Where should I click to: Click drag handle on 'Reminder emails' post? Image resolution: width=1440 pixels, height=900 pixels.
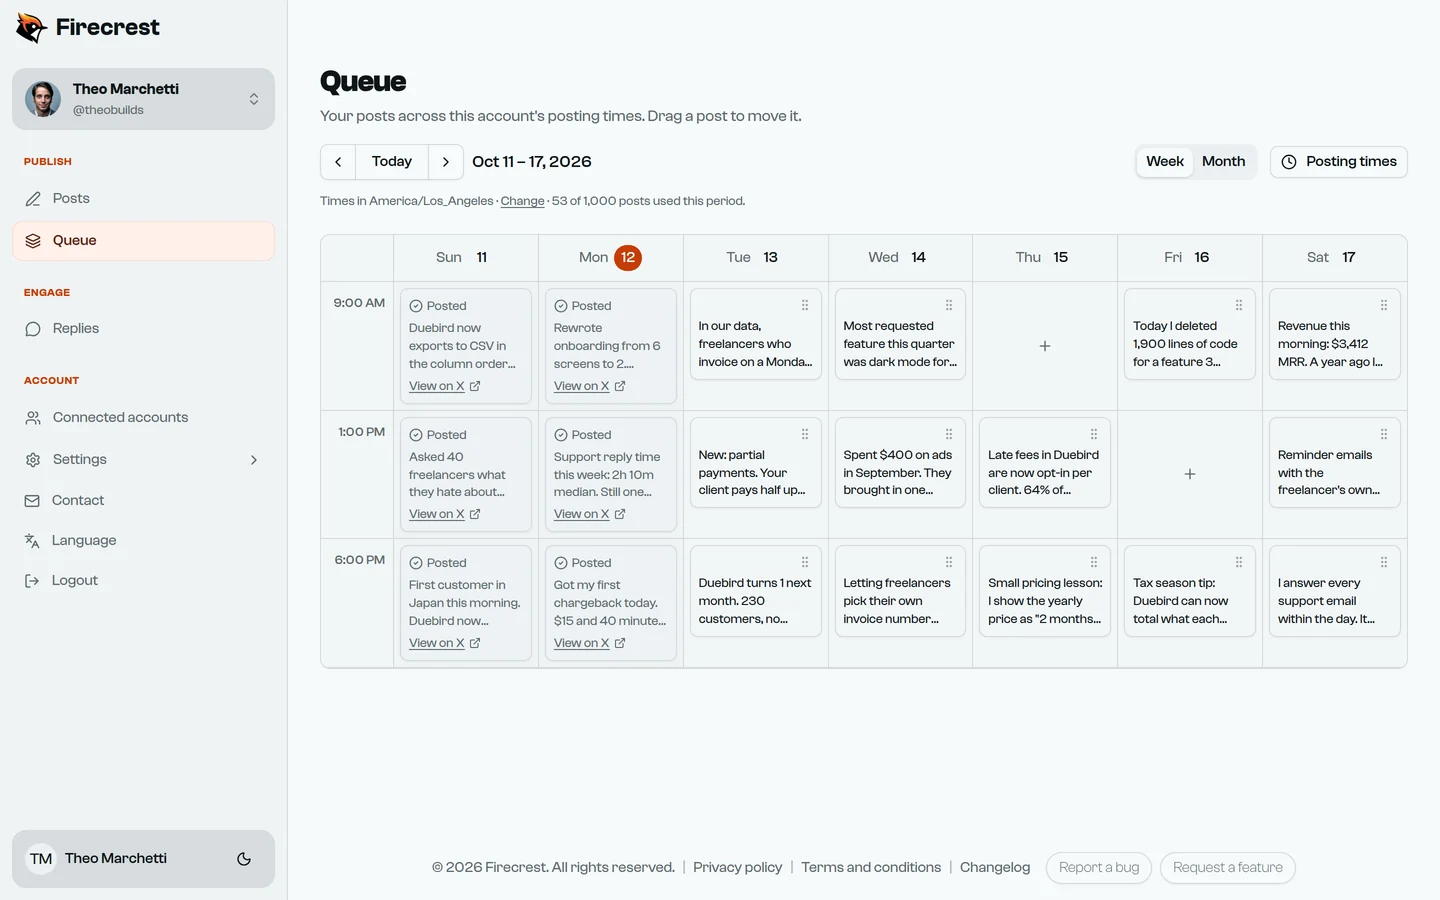pyautogui.click(x=1384, y=434)
